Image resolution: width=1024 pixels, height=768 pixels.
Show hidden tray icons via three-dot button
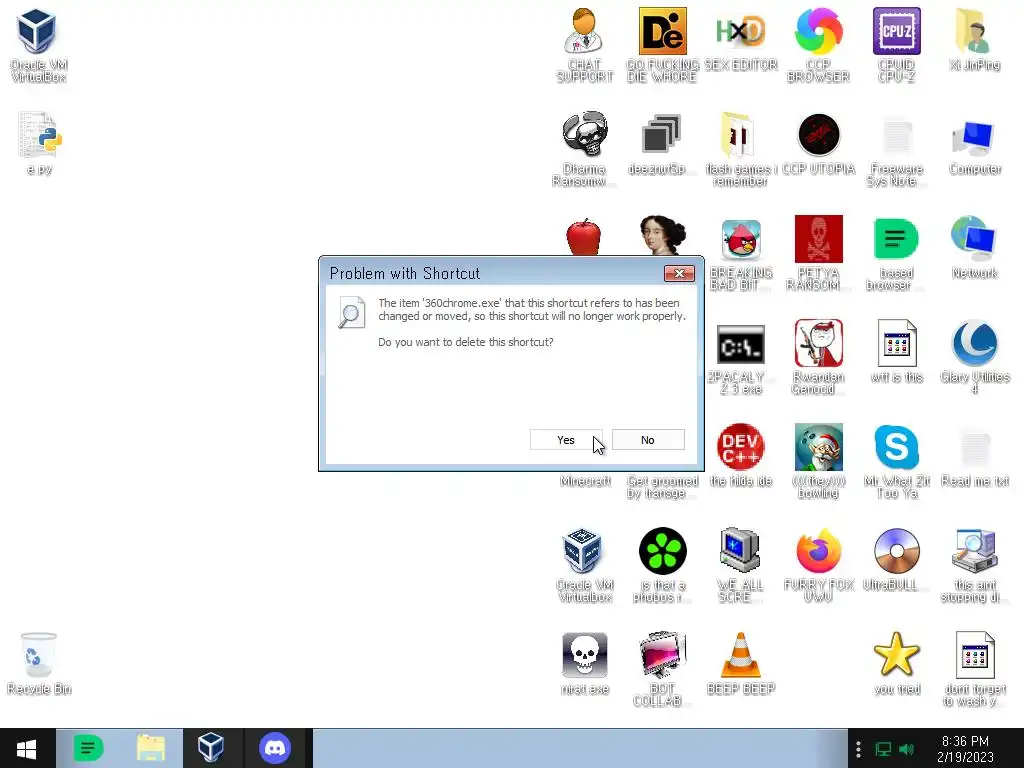point(858,749)
